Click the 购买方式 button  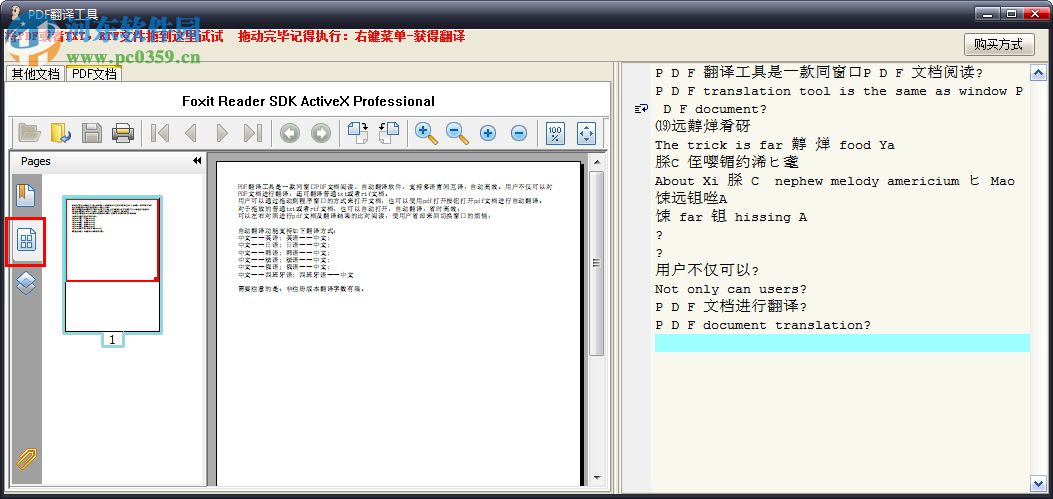point(999,44)
